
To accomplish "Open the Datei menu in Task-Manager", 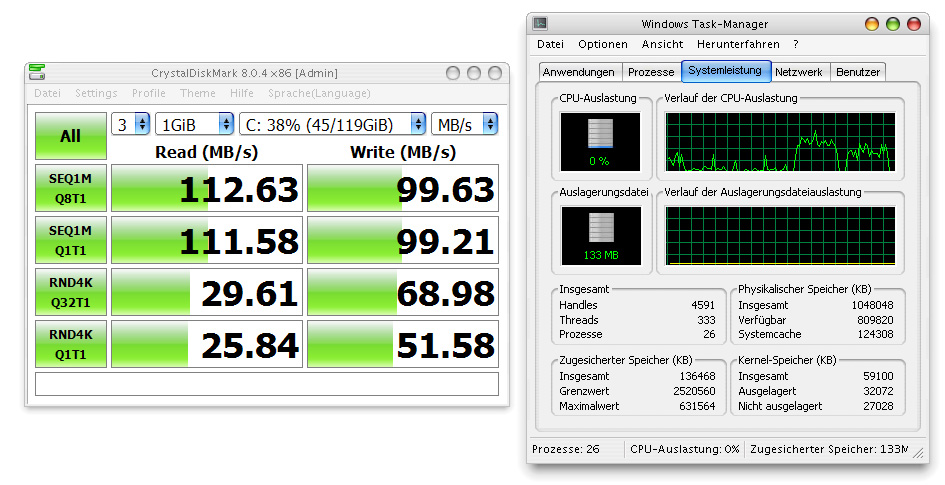I will [550, 44].
